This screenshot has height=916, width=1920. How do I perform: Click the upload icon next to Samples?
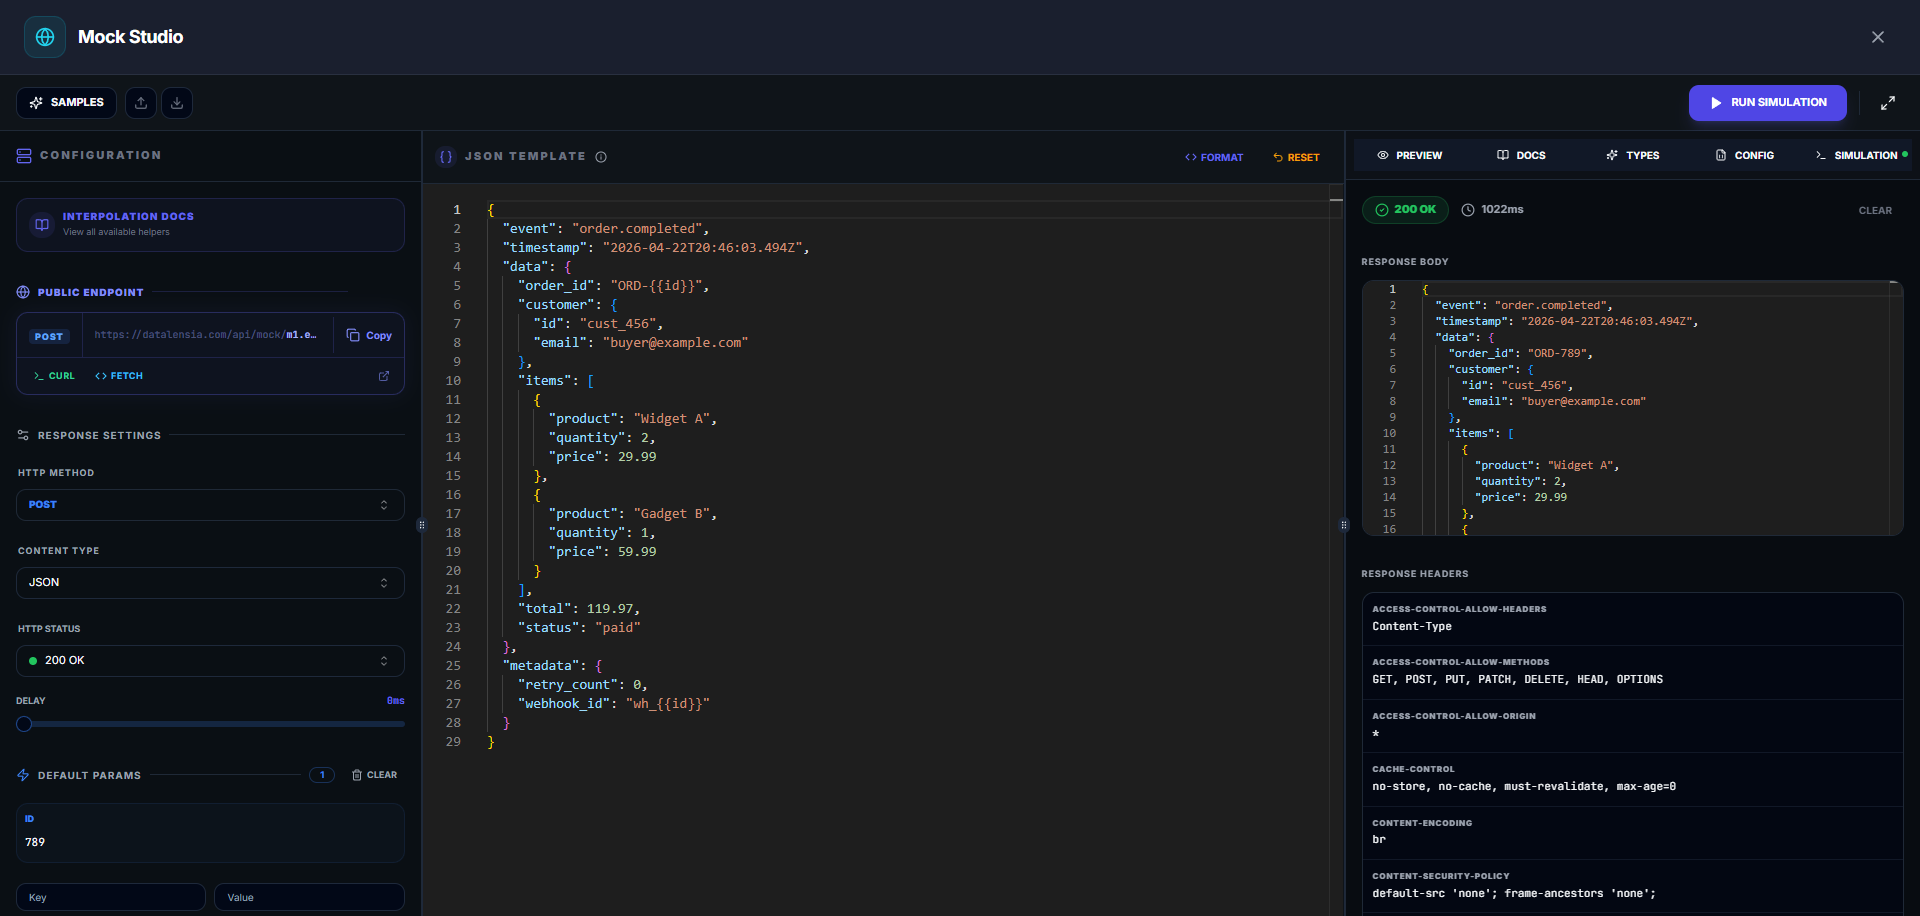(141, 103)
